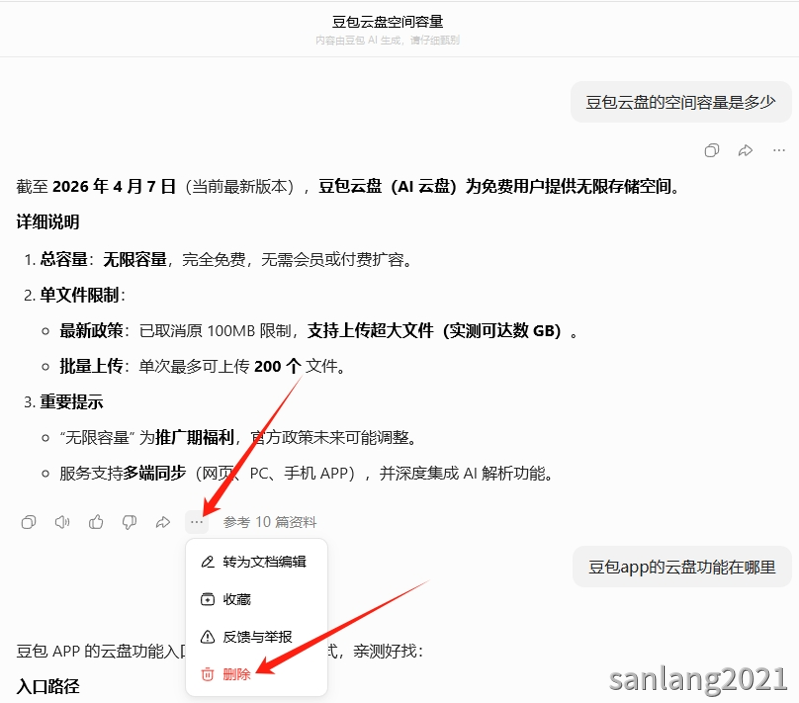Select 收藏 in the popup menu
This screenshot has width=799, height=703.
coord(256,600)
